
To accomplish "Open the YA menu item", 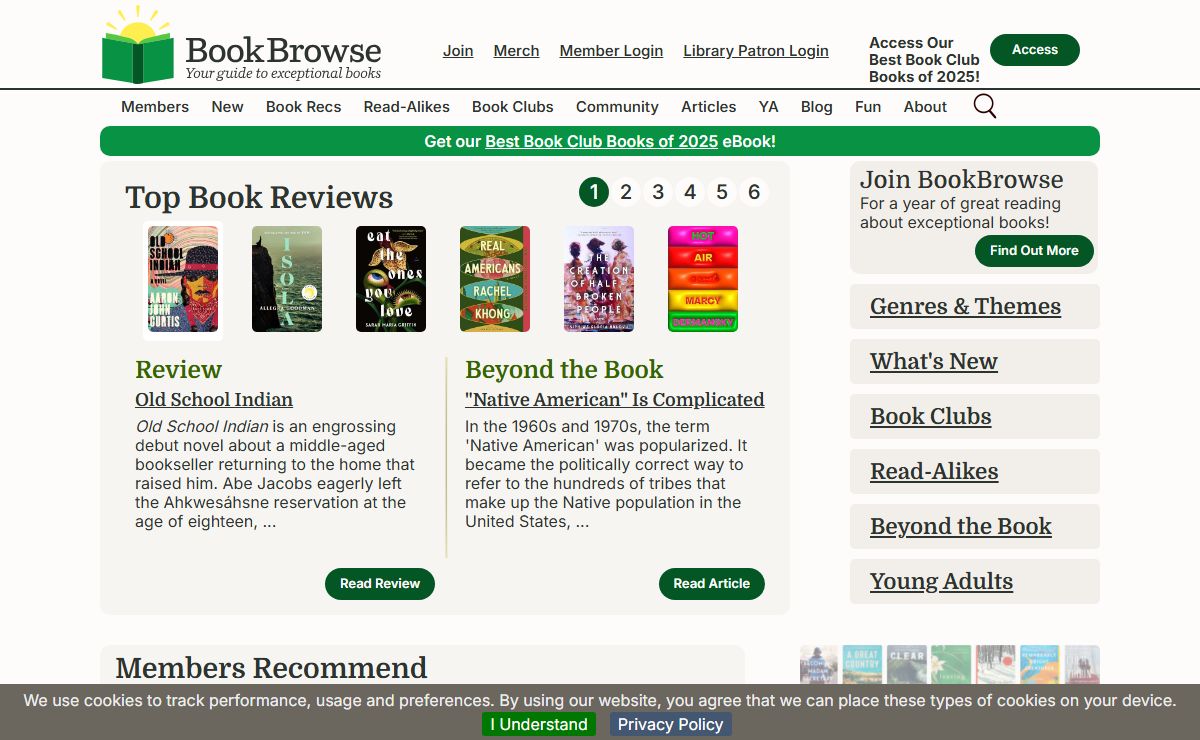I will (x=768, y=107).
